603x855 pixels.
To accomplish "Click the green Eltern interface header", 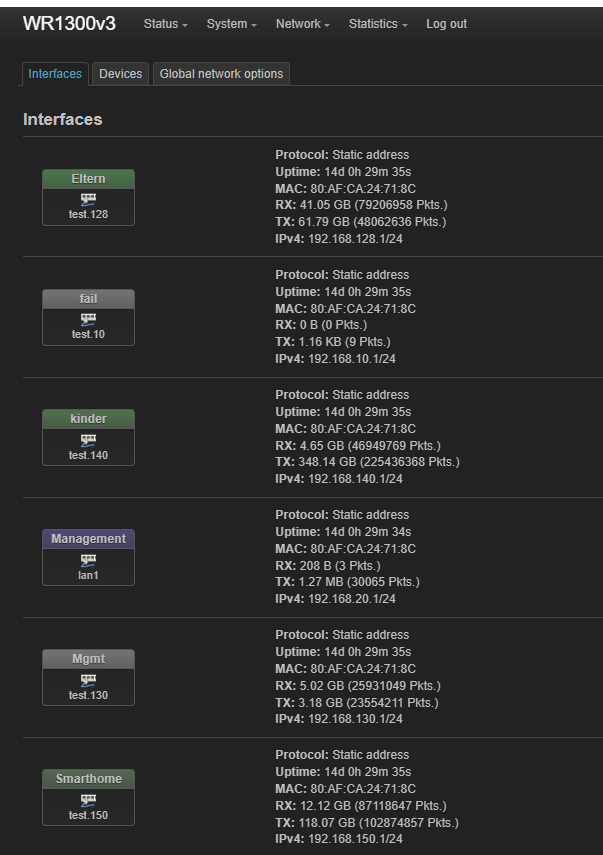I will [x=88, y=179].
